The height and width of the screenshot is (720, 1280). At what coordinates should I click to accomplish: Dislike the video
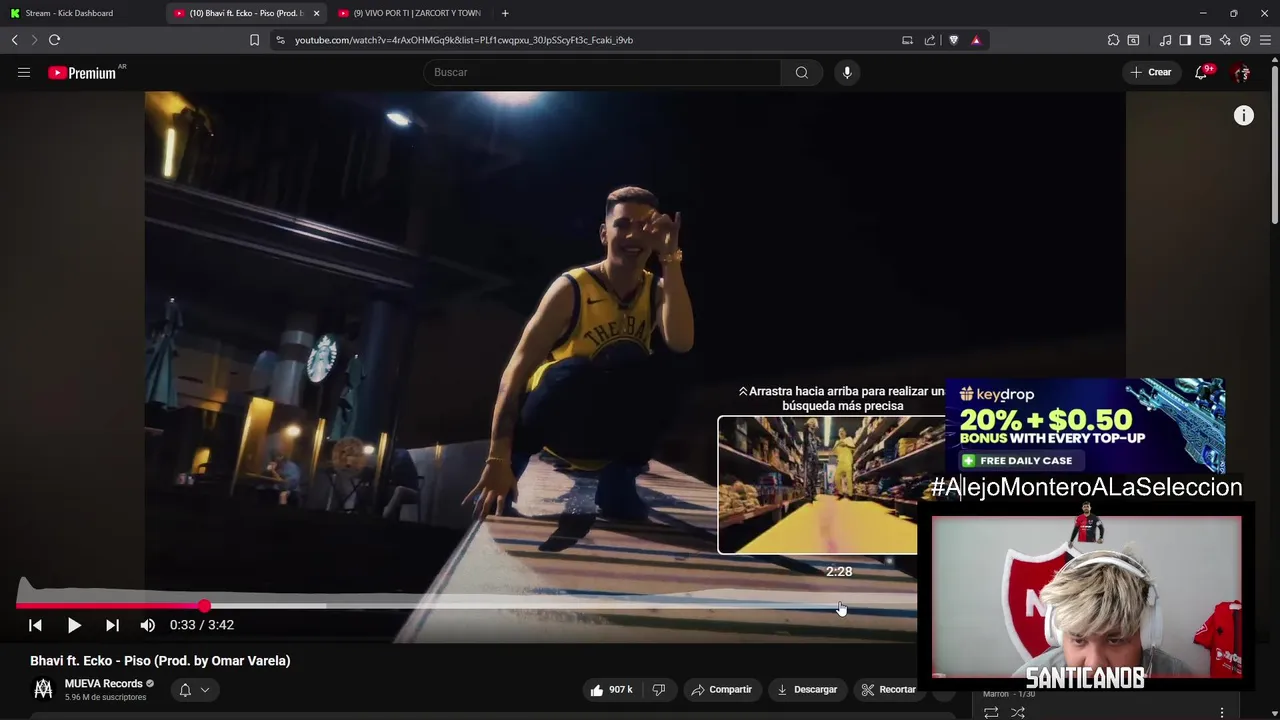click(x=659, y=690)
